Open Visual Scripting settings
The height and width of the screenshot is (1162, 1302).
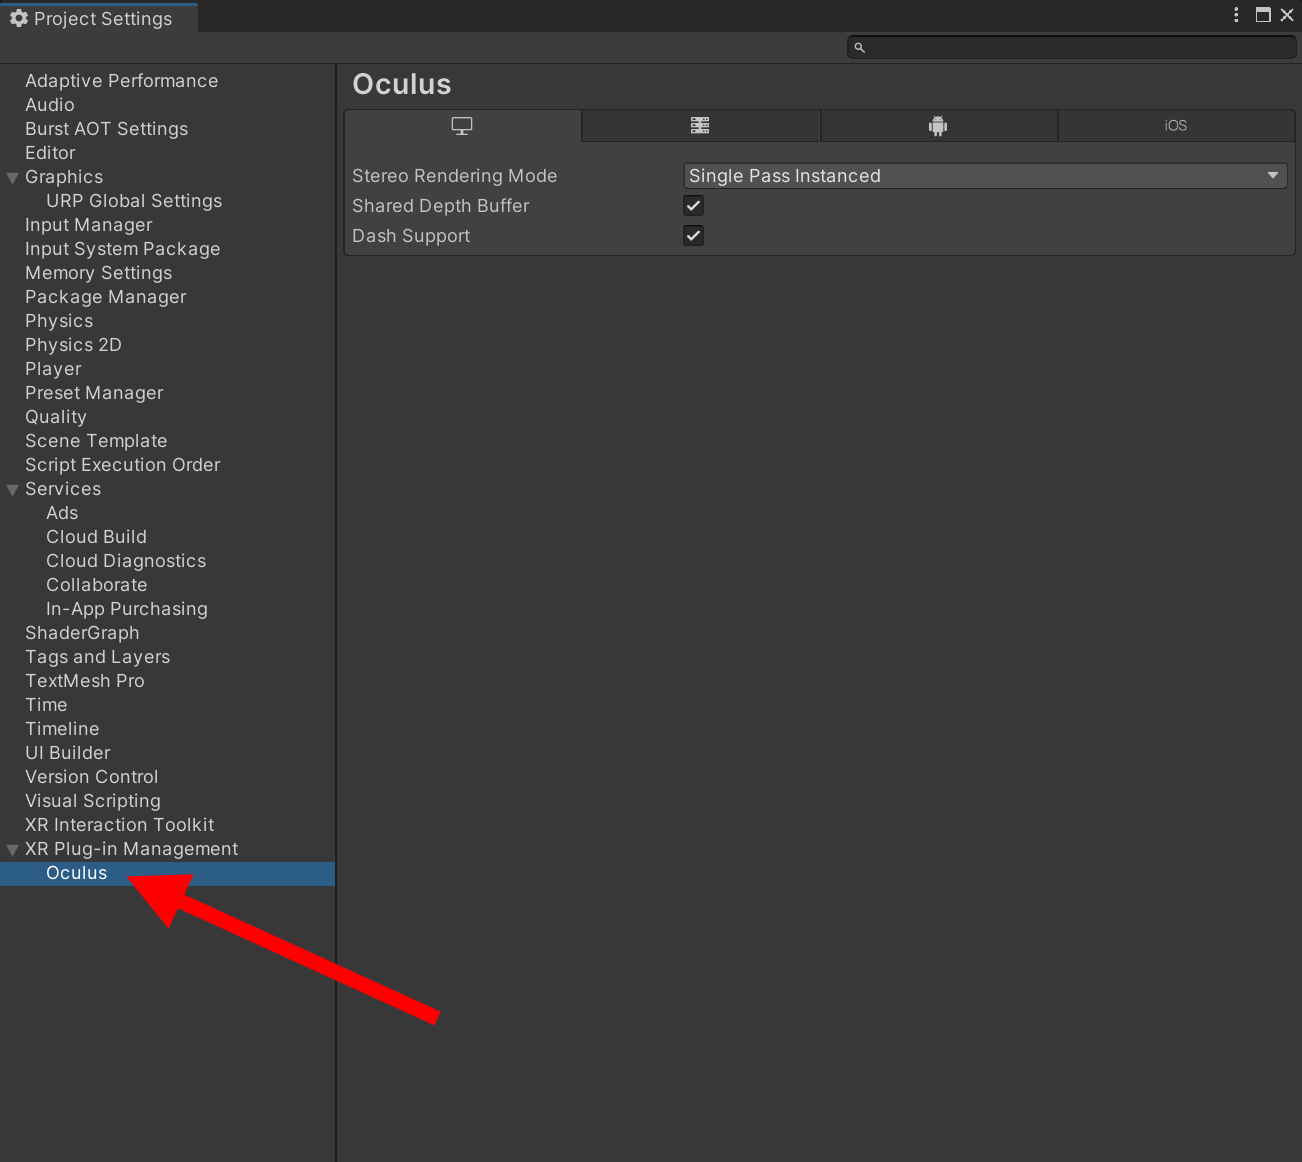point(93,801)
